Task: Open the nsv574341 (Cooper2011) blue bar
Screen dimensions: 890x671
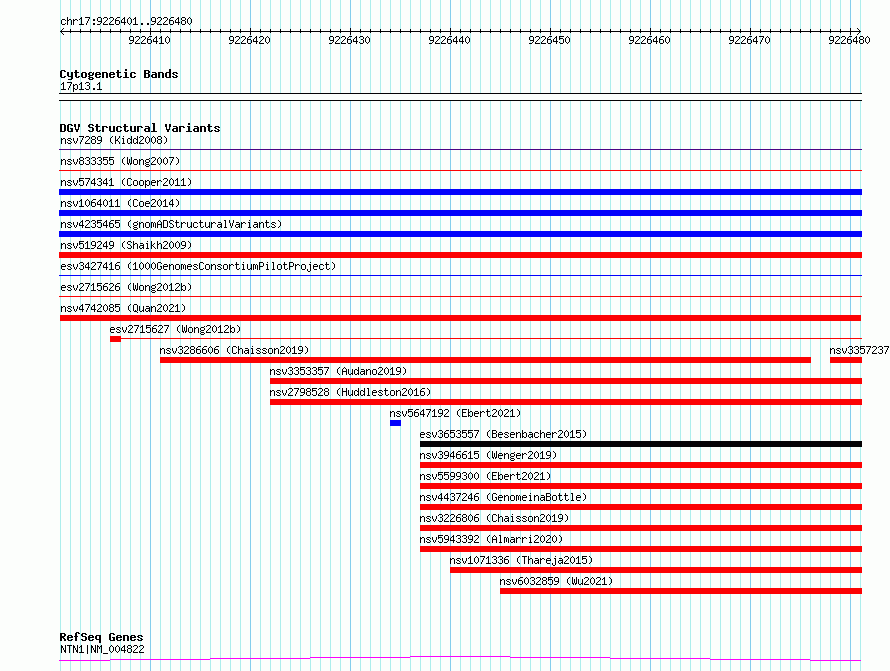Action: pyautogui.click(x=460, y=192)
